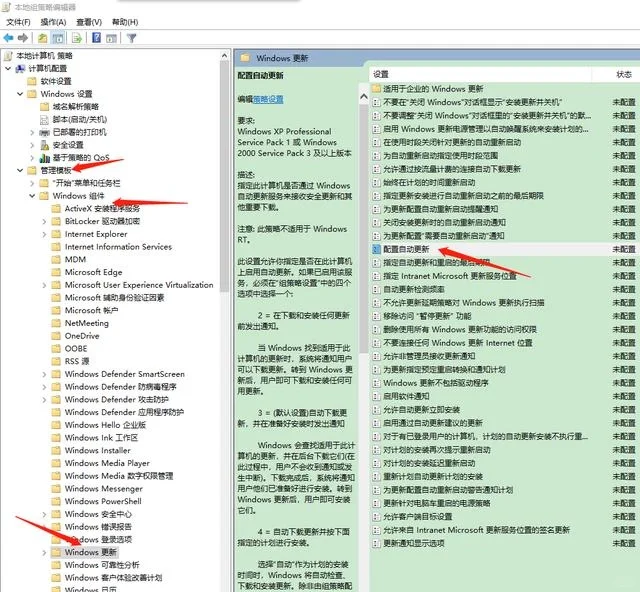
Task: Click the Help toolbar icon
Action: point(96,38)
